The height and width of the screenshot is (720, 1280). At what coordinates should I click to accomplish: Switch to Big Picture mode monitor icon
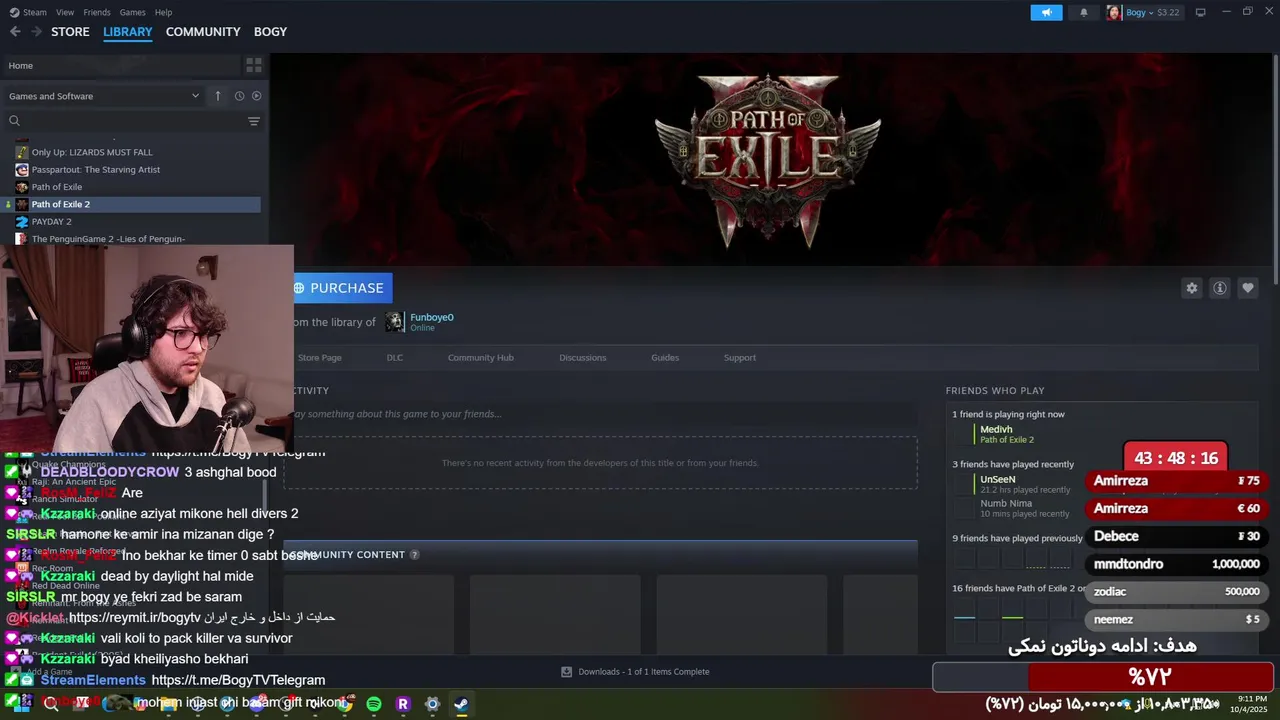[x=1200, y=12]
